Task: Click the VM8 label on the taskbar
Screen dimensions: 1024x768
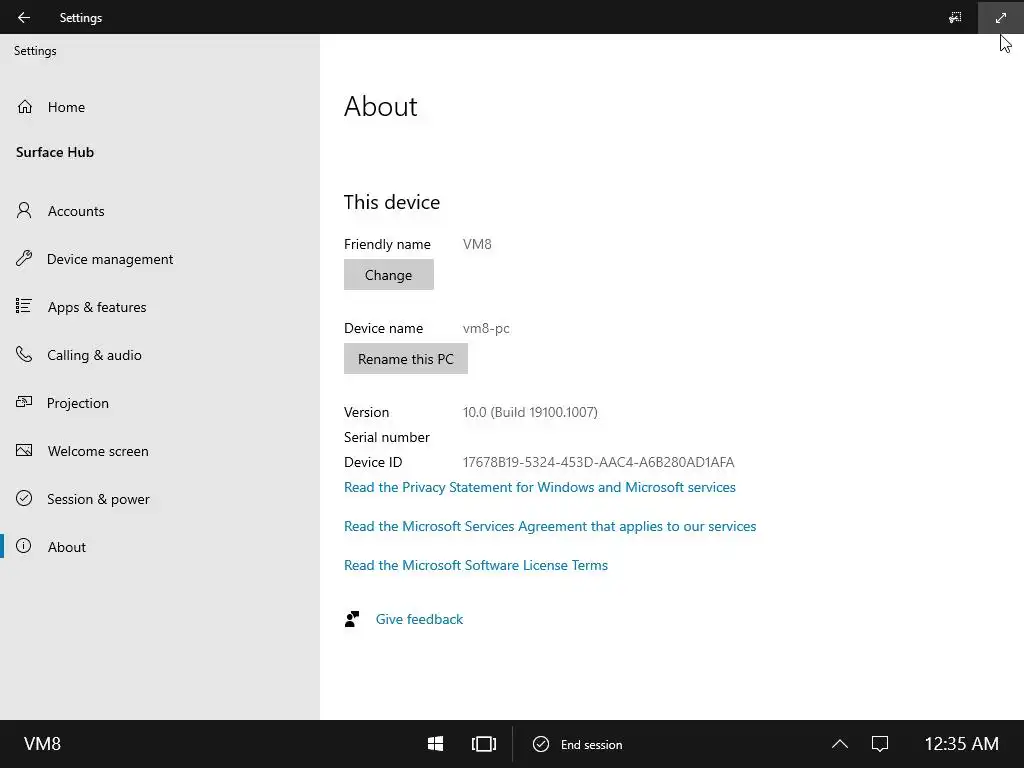Action: [x=42, y=744]
